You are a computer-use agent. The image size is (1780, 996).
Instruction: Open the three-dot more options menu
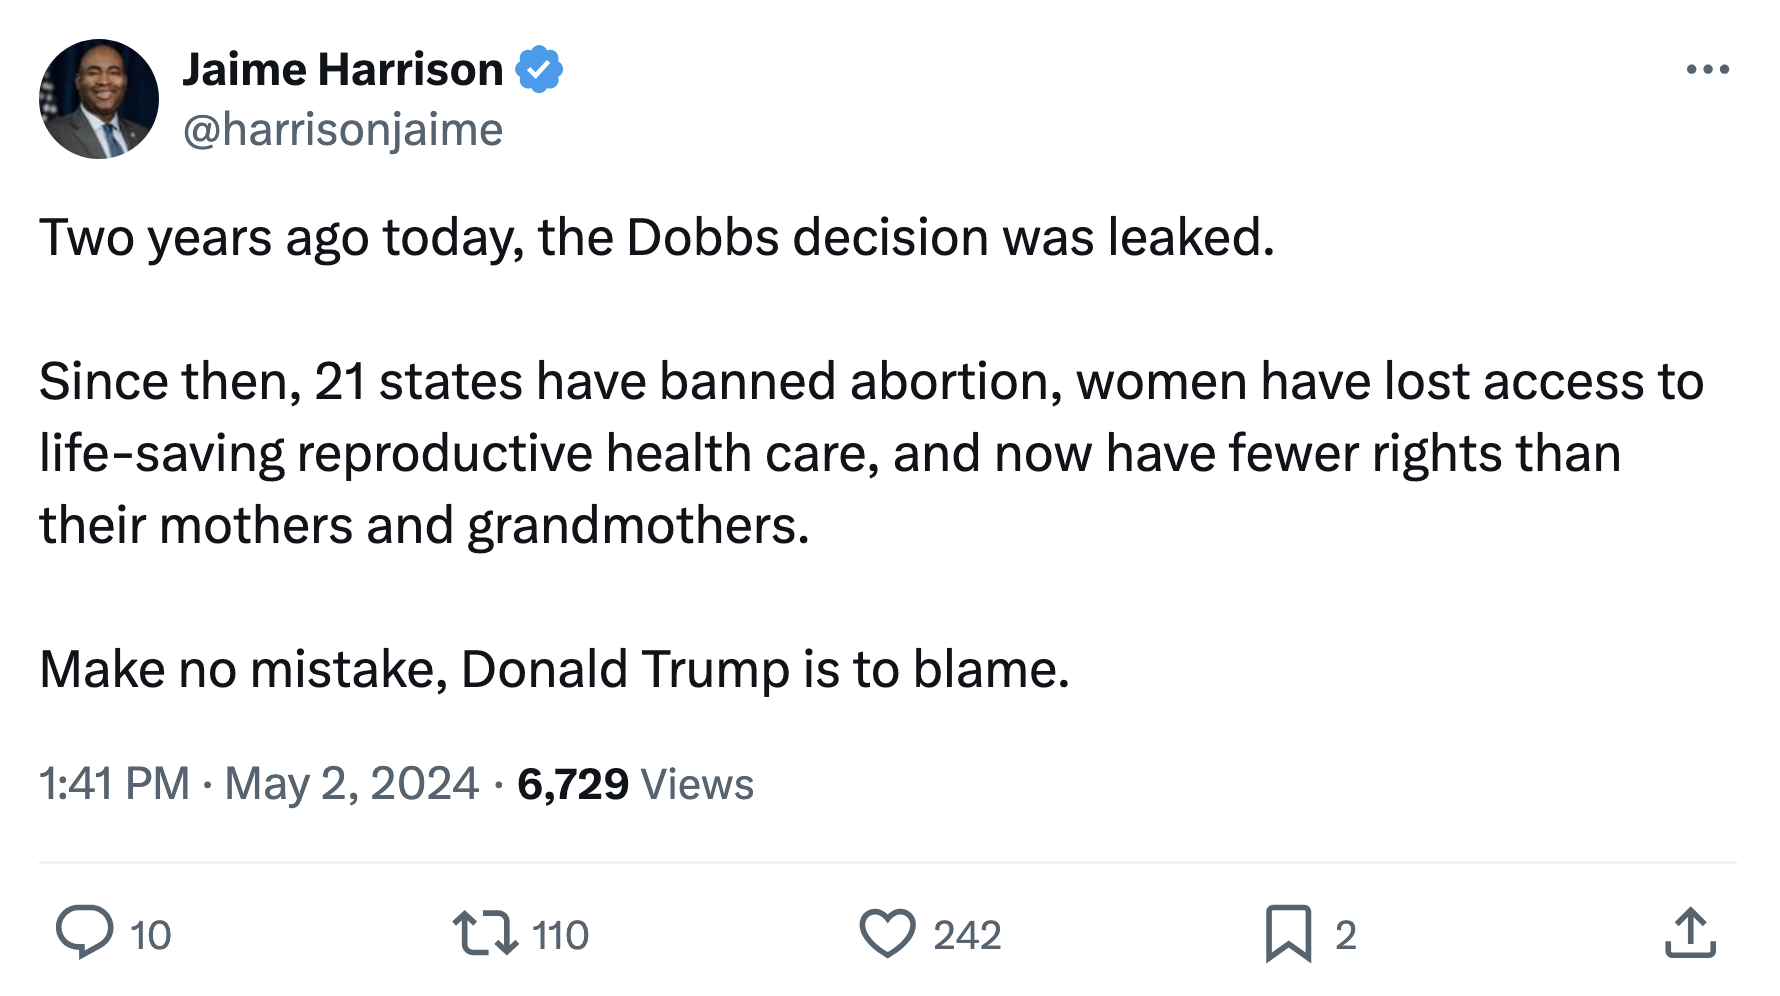(1707, 69)
